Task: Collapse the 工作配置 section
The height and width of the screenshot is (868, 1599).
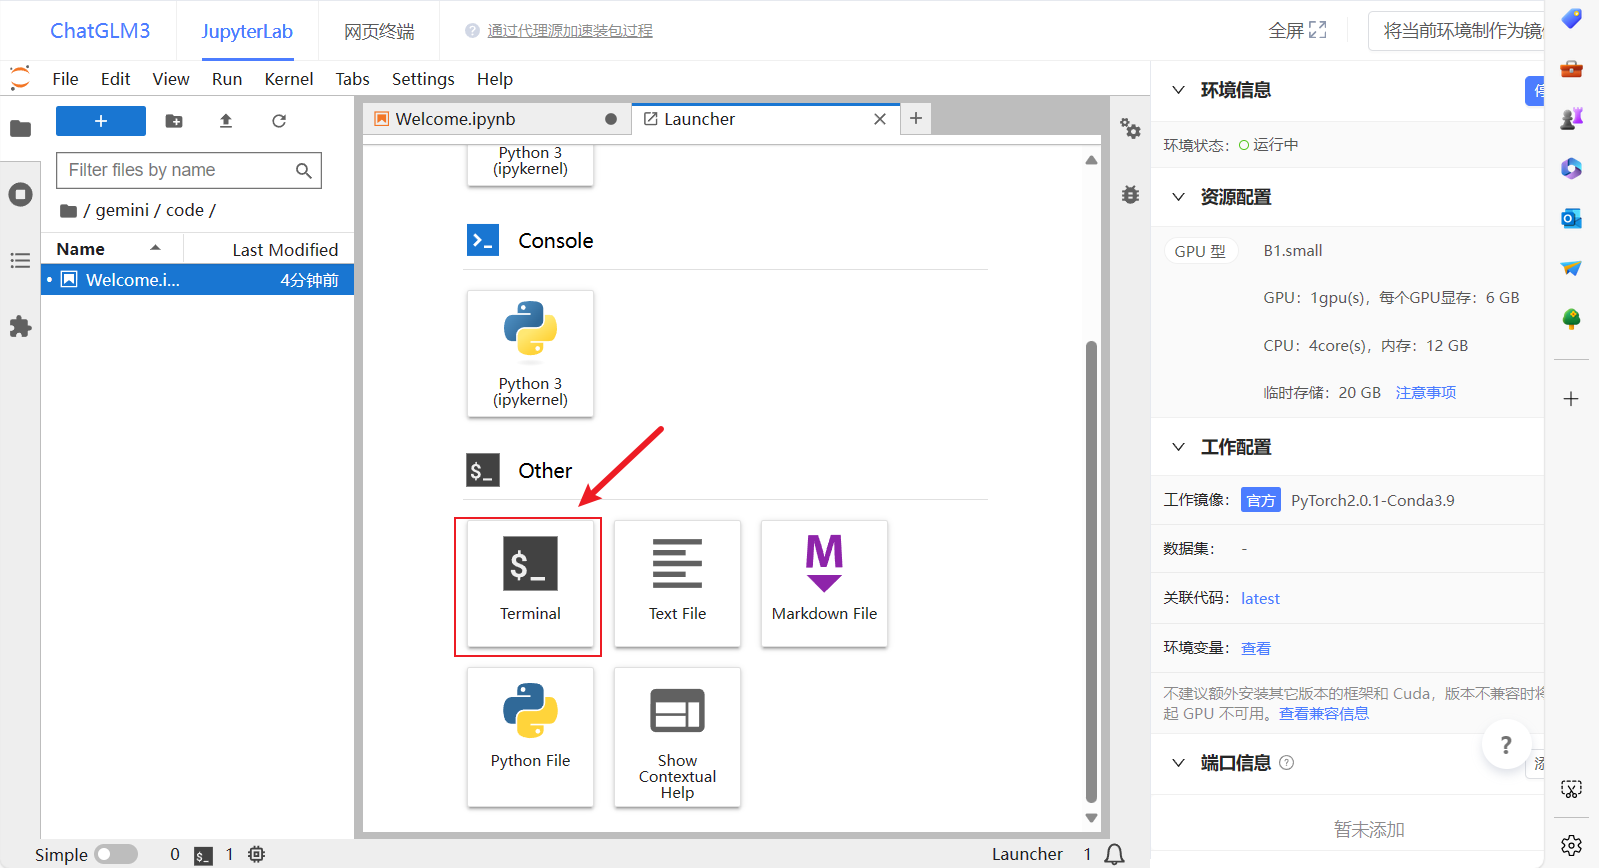Action: tap(1179, 447)
